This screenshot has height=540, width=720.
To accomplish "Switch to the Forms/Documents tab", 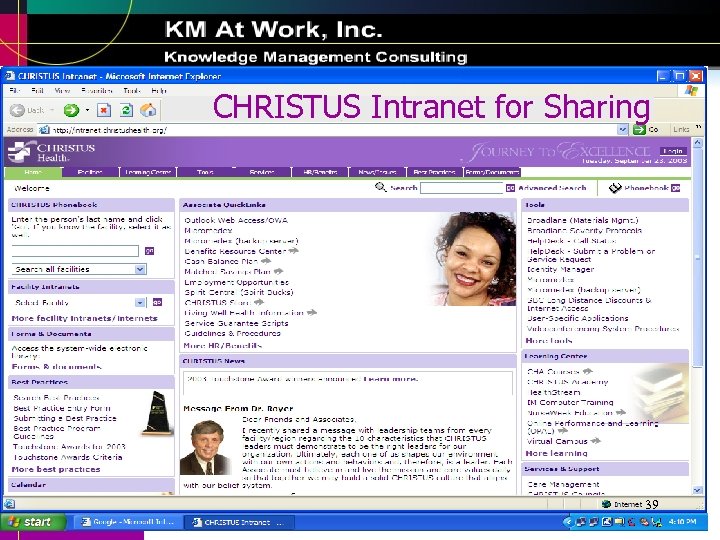I will [492, 172].
